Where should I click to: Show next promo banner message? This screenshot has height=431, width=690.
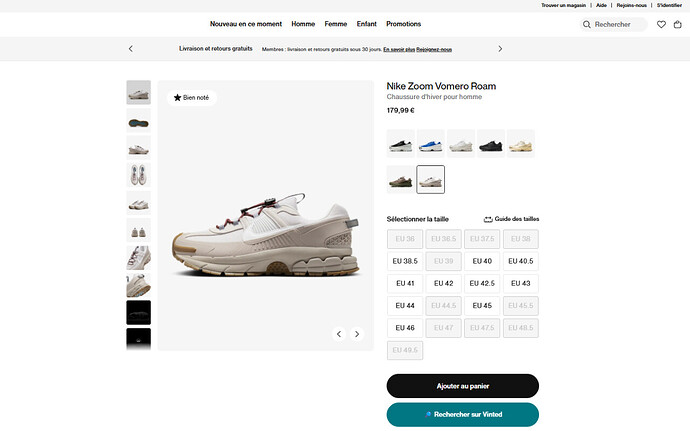[x=500, y=49]
